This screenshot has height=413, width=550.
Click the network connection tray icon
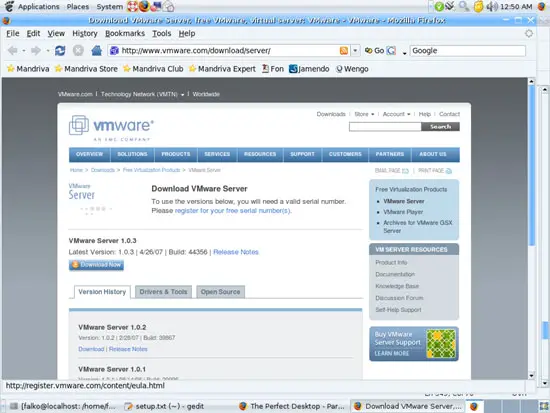(x=450, y=6)
